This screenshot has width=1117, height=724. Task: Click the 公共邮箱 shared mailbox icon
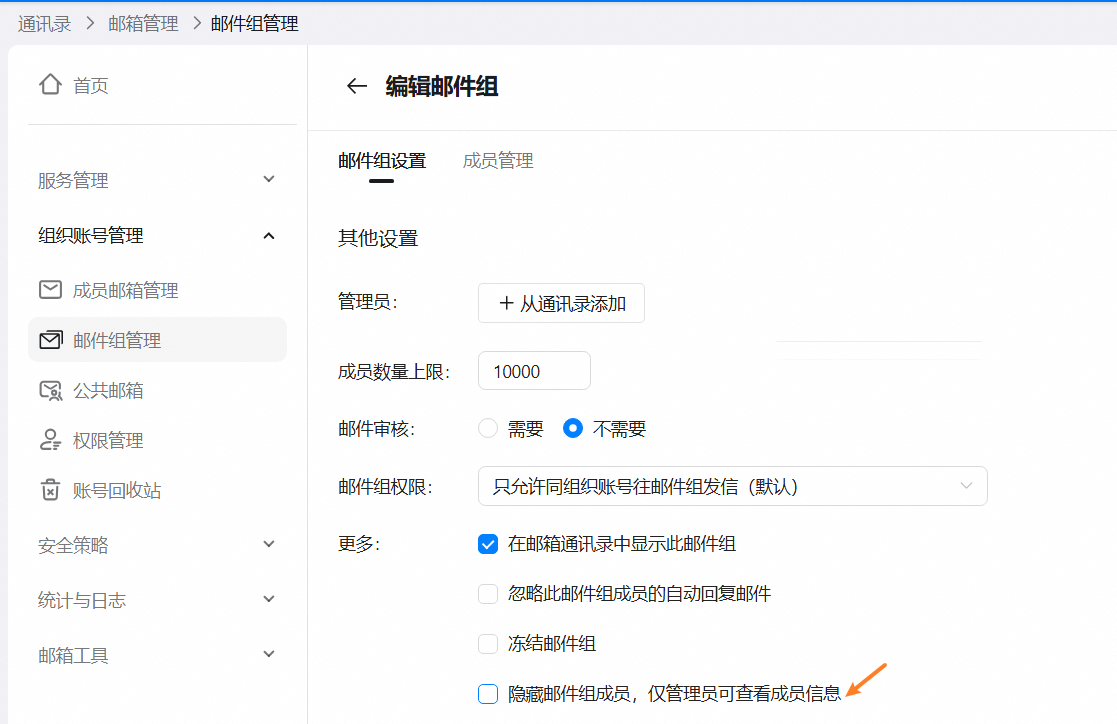[x=50, y=390]
